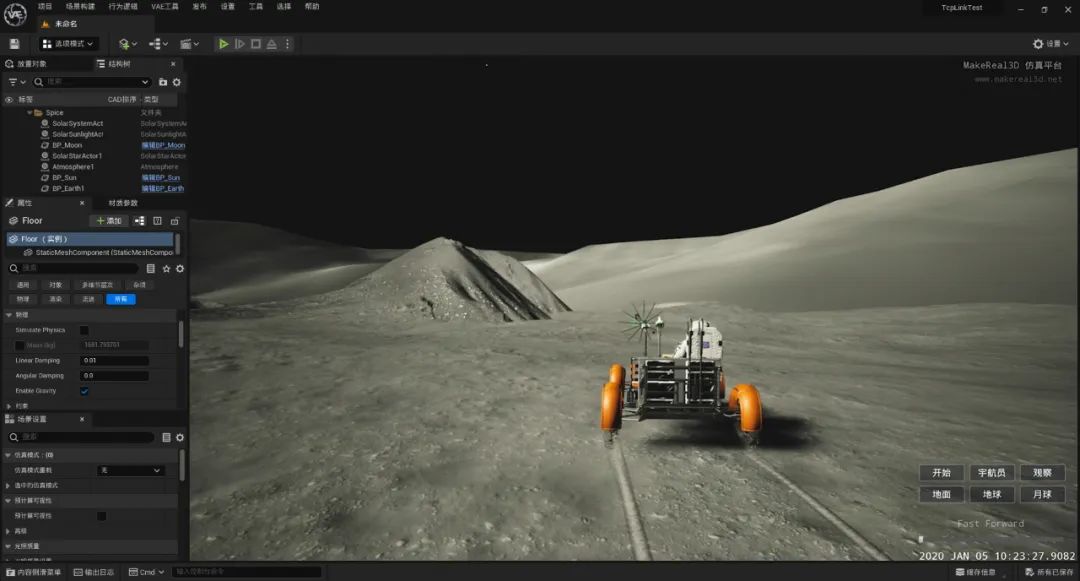
Task: Click the Eject icon next to Stop
Action: 272,43
